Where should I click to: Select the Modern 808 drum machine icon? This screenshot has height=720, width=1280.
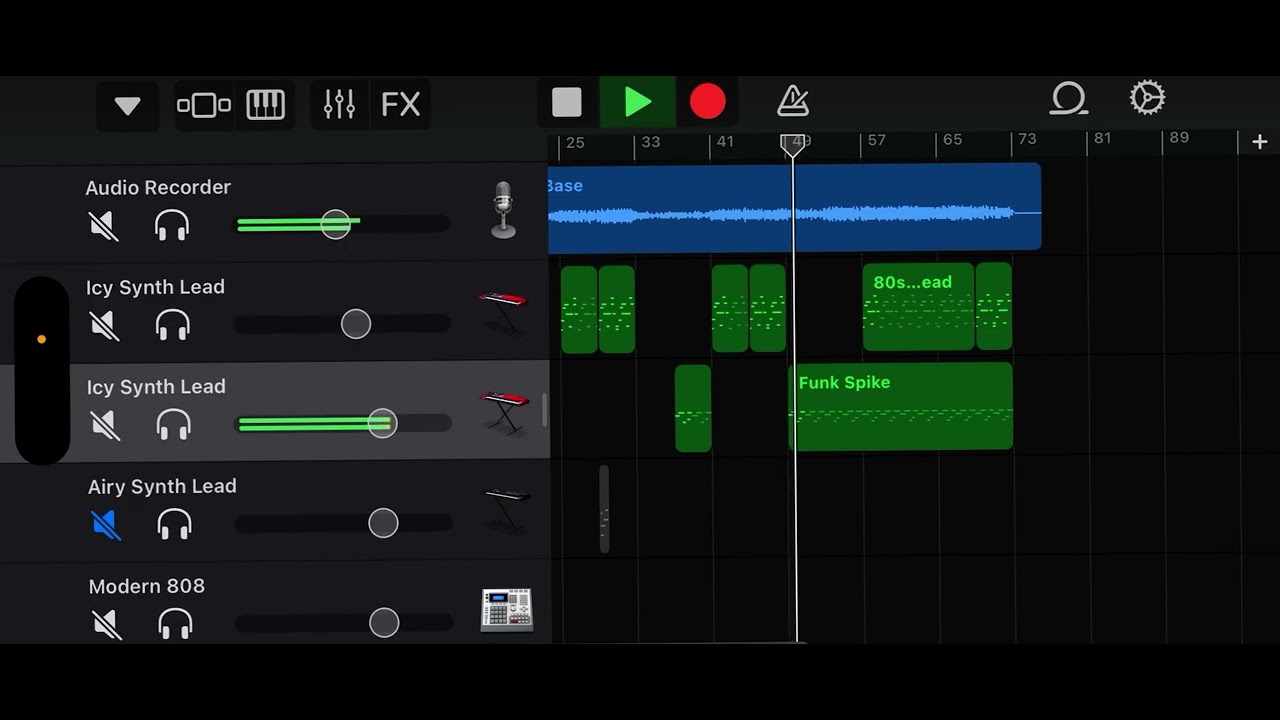pyautogui.click(x=507, y=610)
